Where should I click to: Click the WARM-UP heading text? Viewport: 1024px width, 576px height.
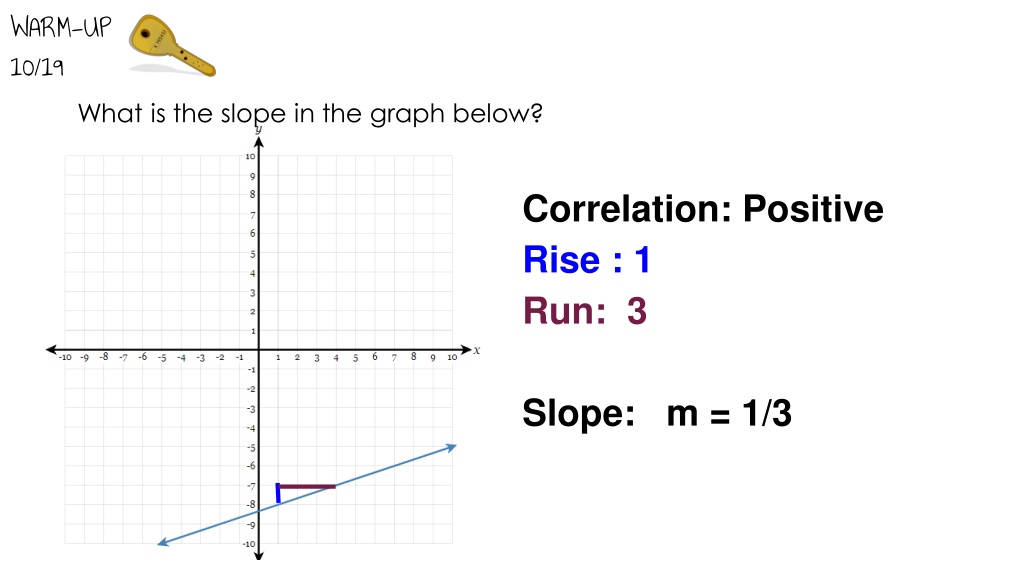pos(61,27)
